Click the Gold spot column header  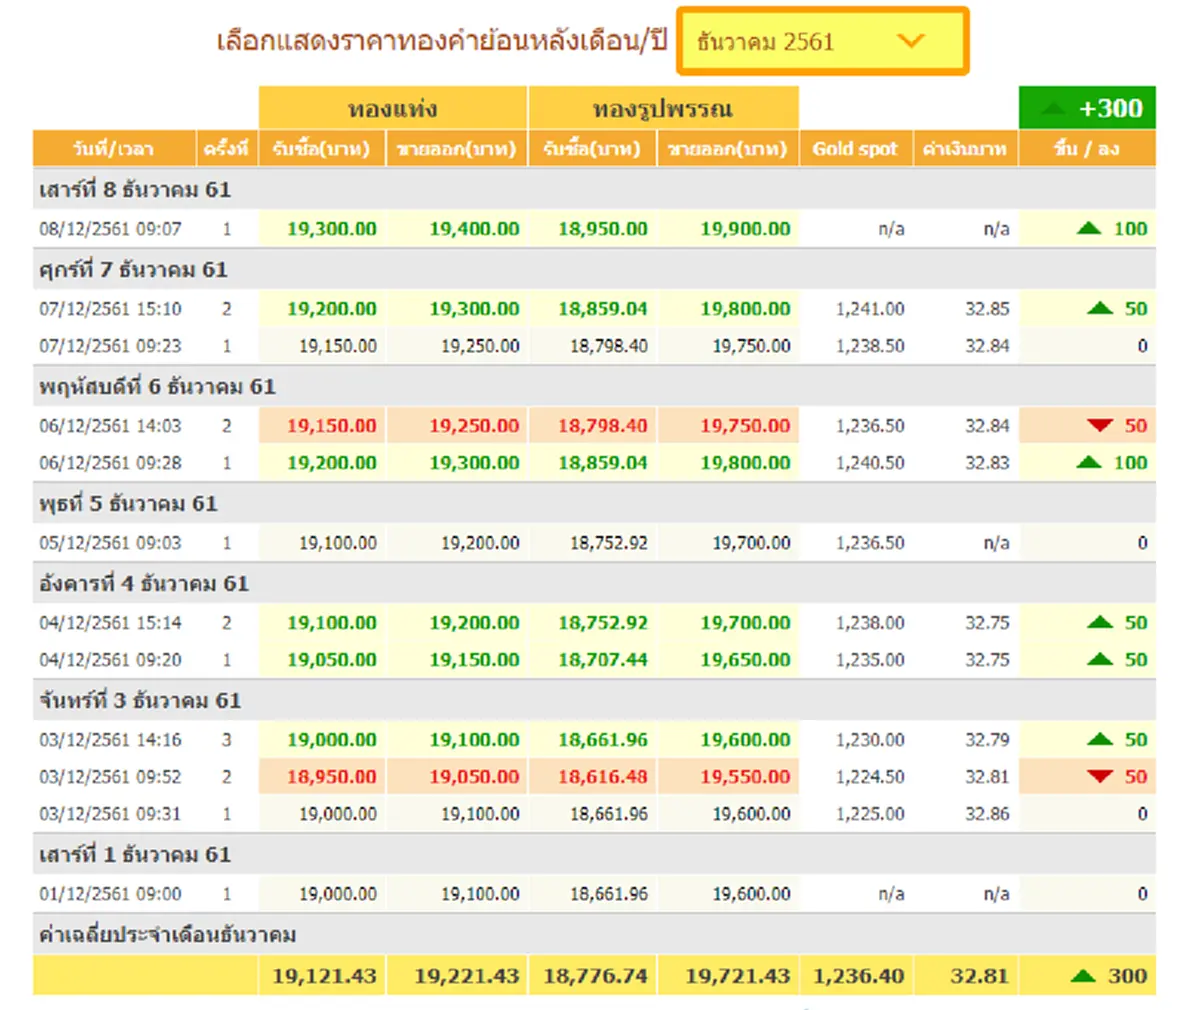pyautogui.click(x=856, y=148)
